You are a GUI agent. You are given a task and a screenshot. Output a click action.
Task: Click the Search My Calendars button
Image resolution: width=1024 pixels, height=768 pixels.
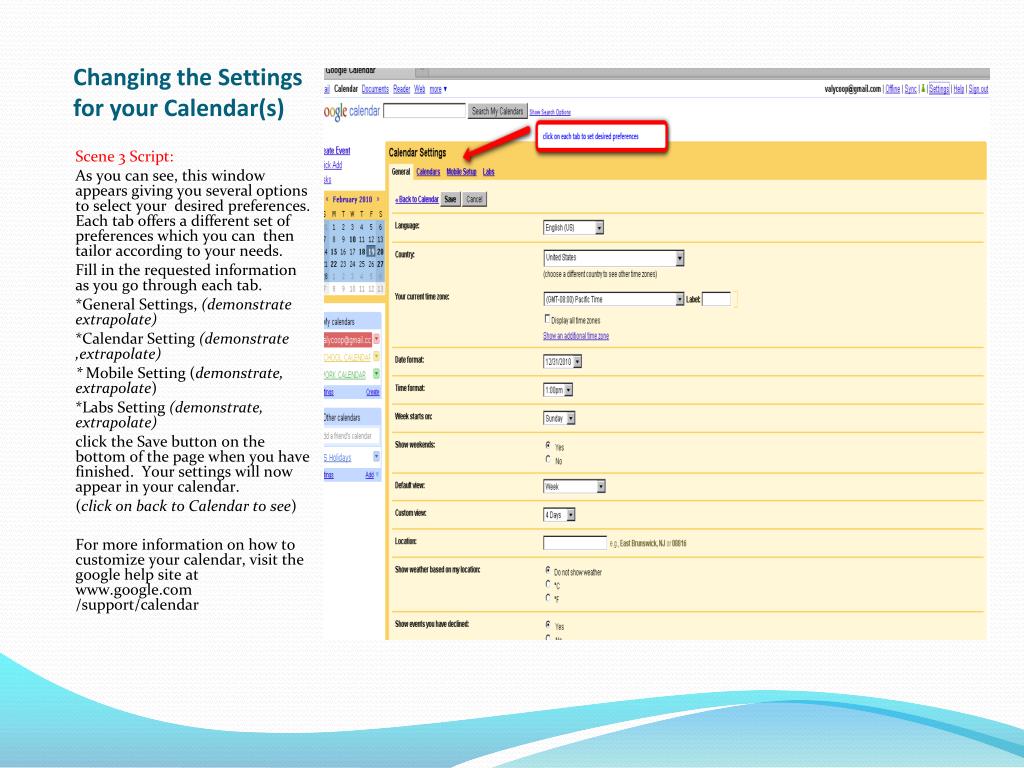click(x=498, y=111)
